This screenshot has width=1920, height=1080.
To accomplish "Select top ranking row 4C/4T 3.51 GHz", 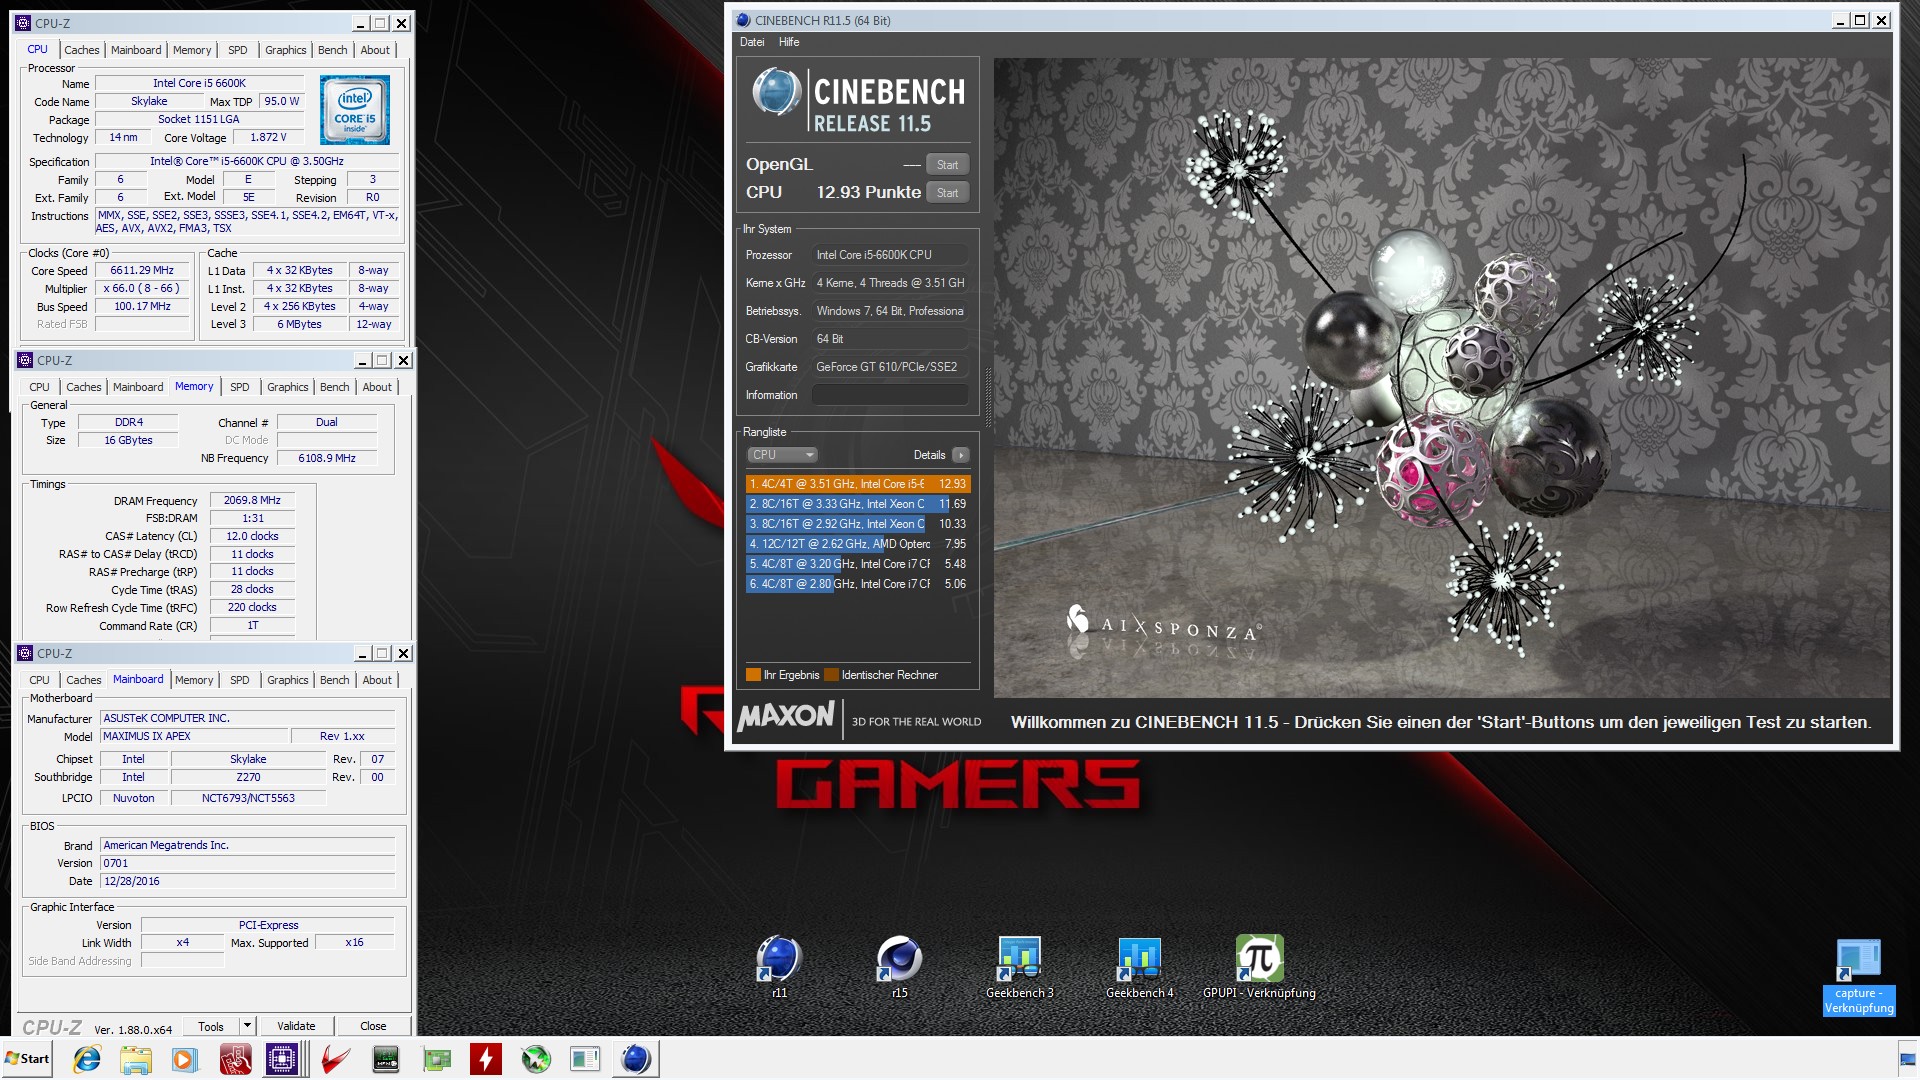I will click(x=857, y=484).
